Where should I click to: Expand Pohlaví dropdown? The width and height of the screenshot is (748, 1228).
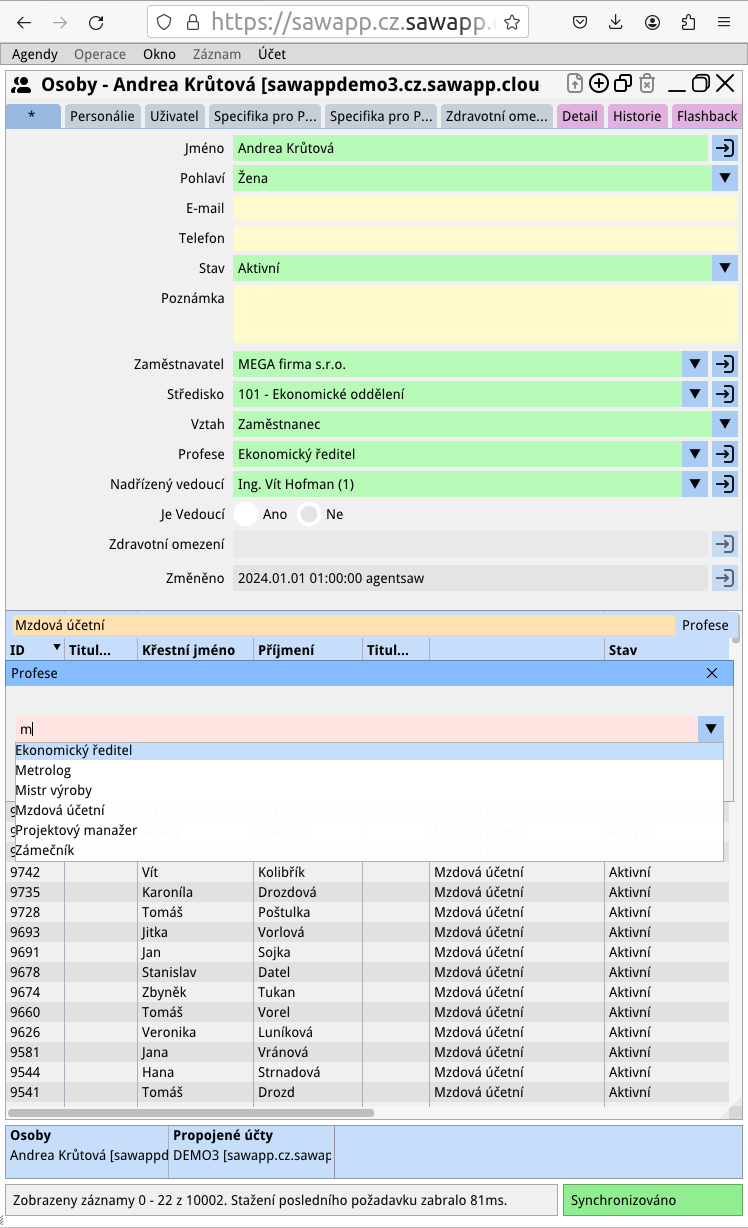click(724, 178)
